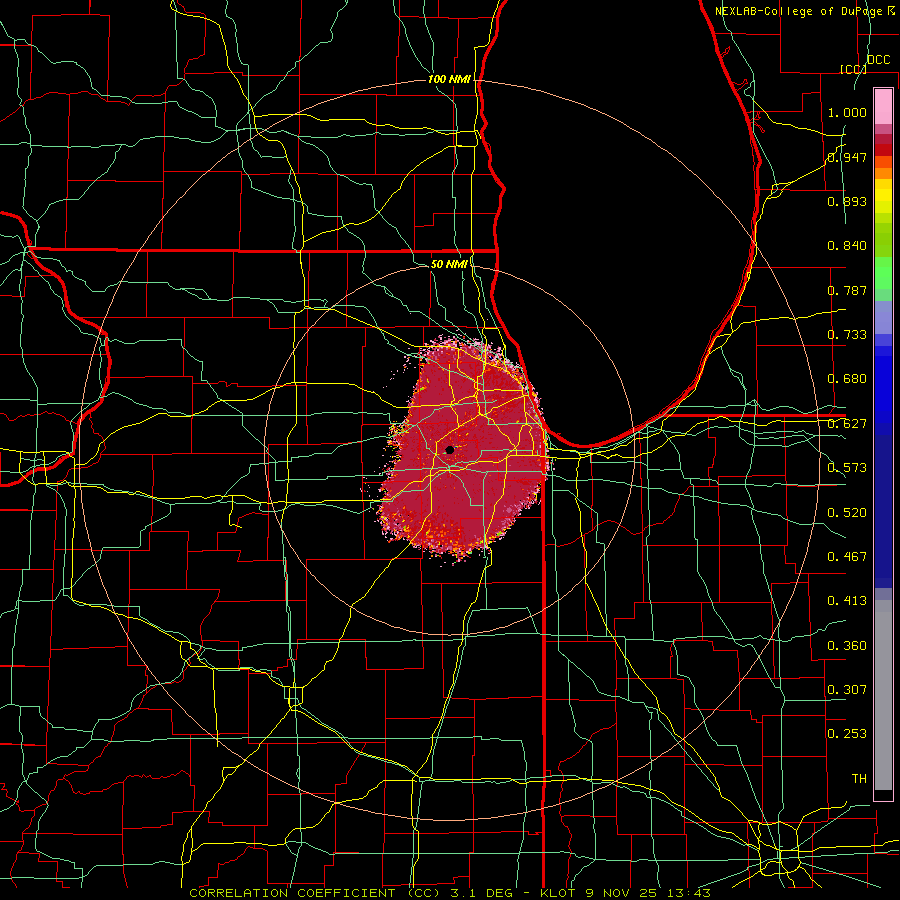Select the 0.947 legend value
900x900 pixels.
[847, 157]
